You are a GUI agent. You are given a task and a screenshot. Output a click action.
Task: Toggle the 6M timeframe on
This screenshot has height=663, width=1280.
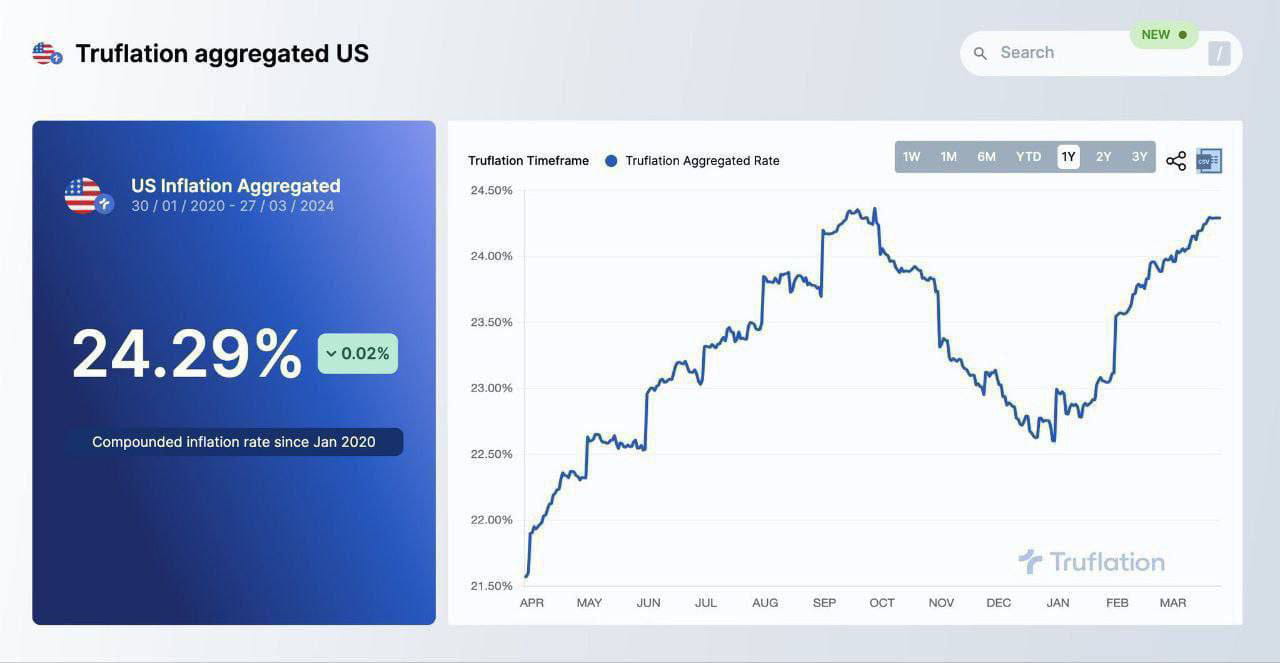click(986, 156)
